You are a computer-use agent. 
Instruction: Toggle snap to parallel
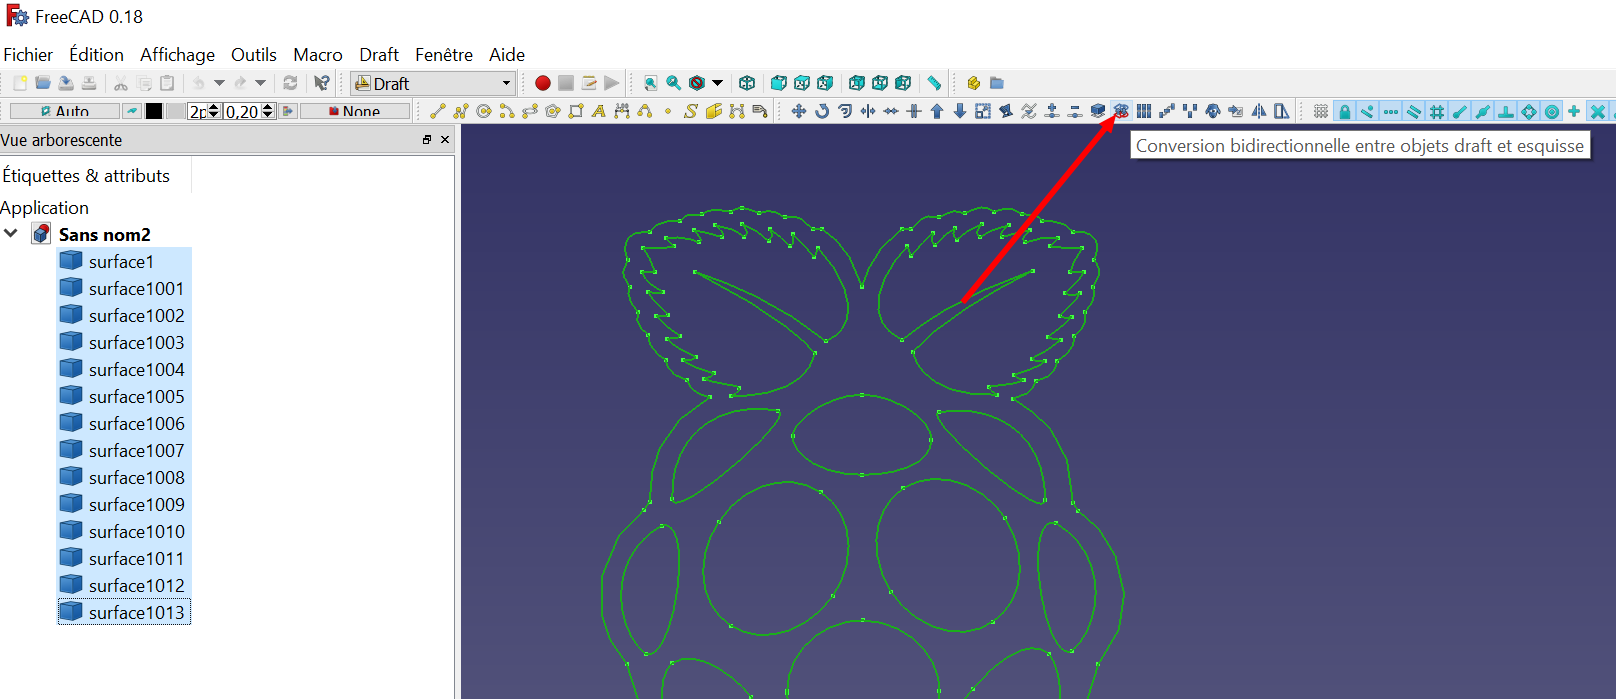1414,111
